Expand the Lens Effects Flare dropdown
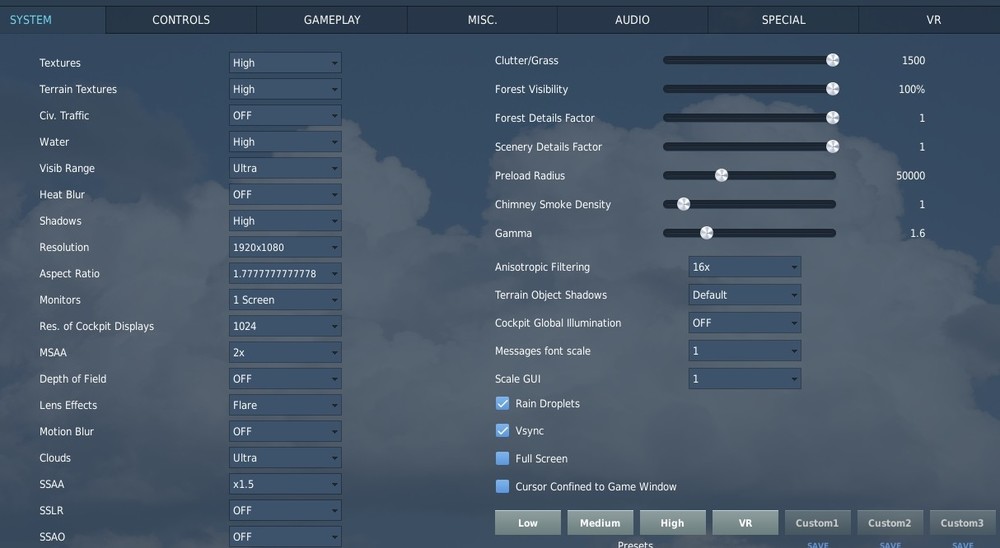The image size is (1000, 548). point(285,405)
